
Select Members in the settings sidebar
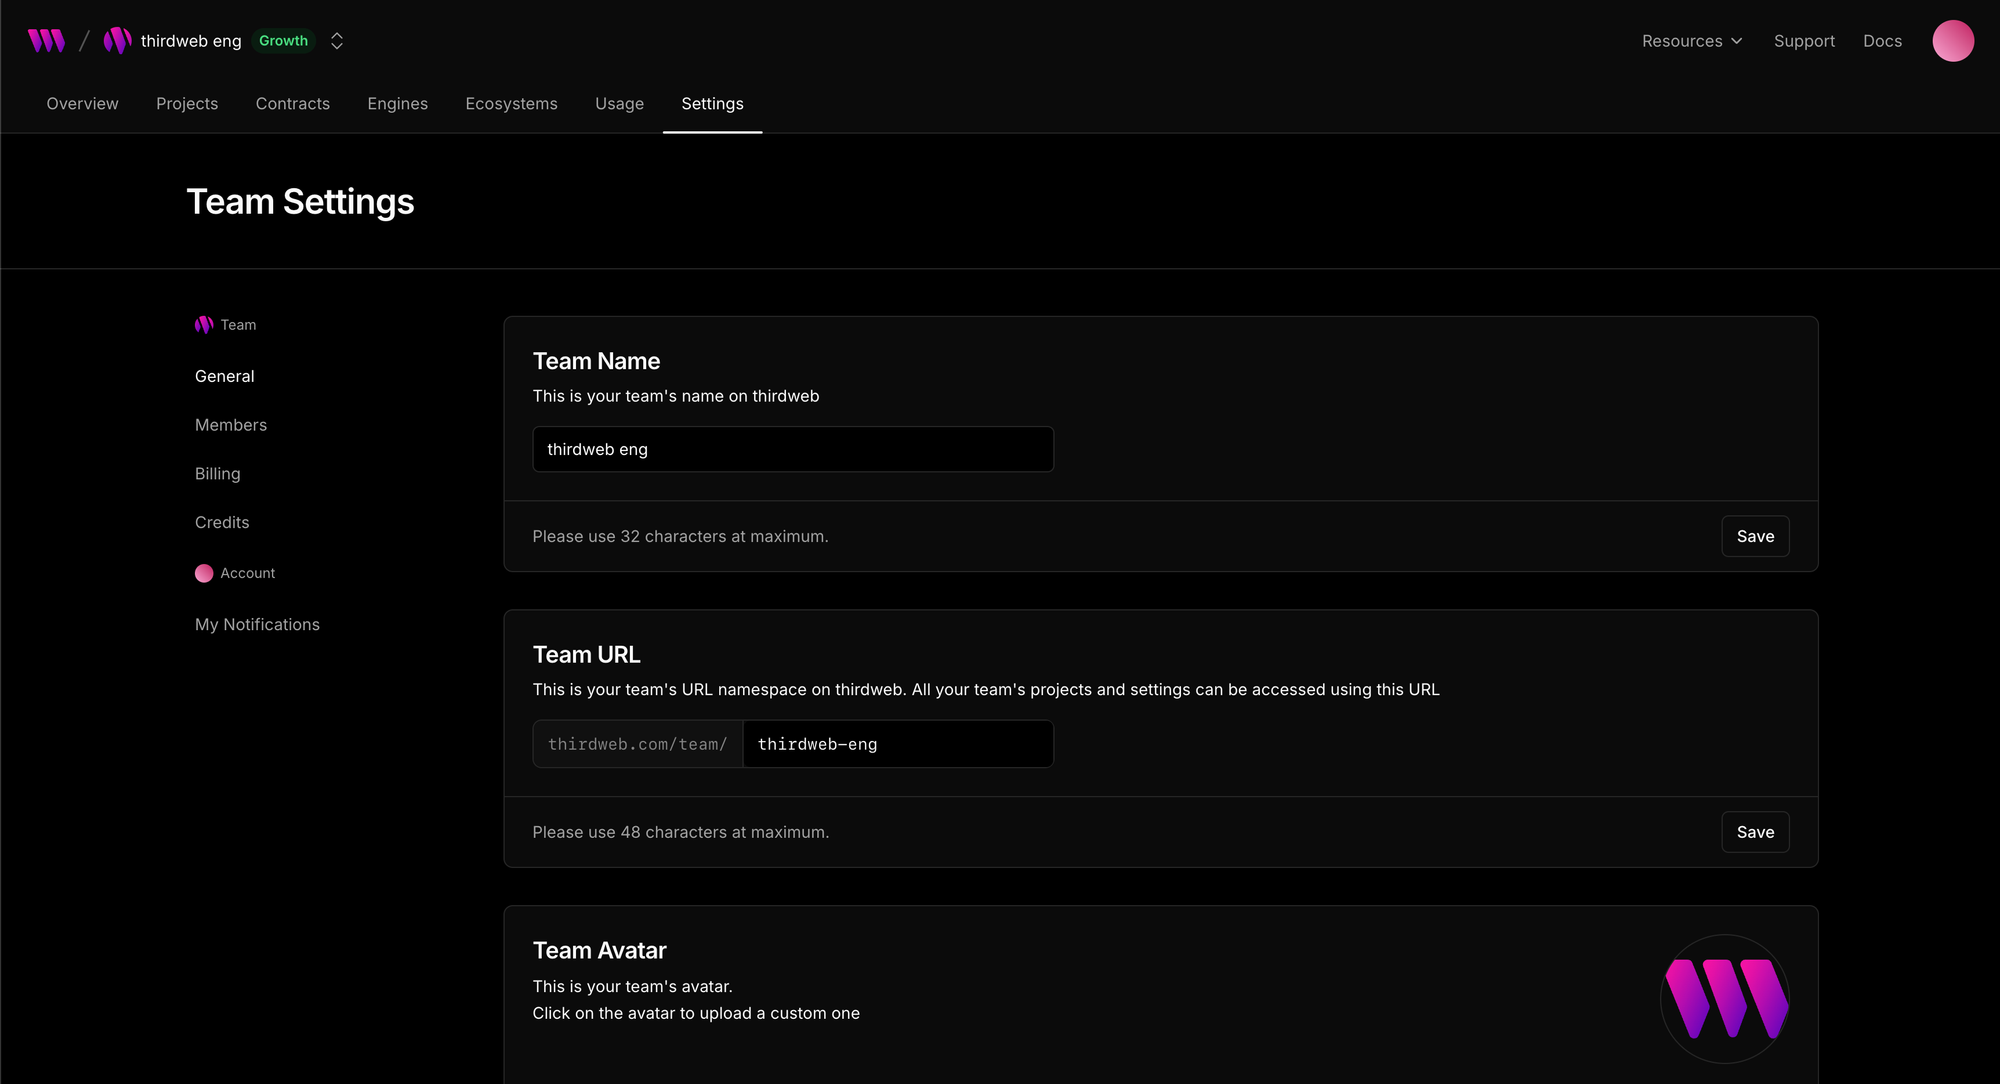point(231,425)
